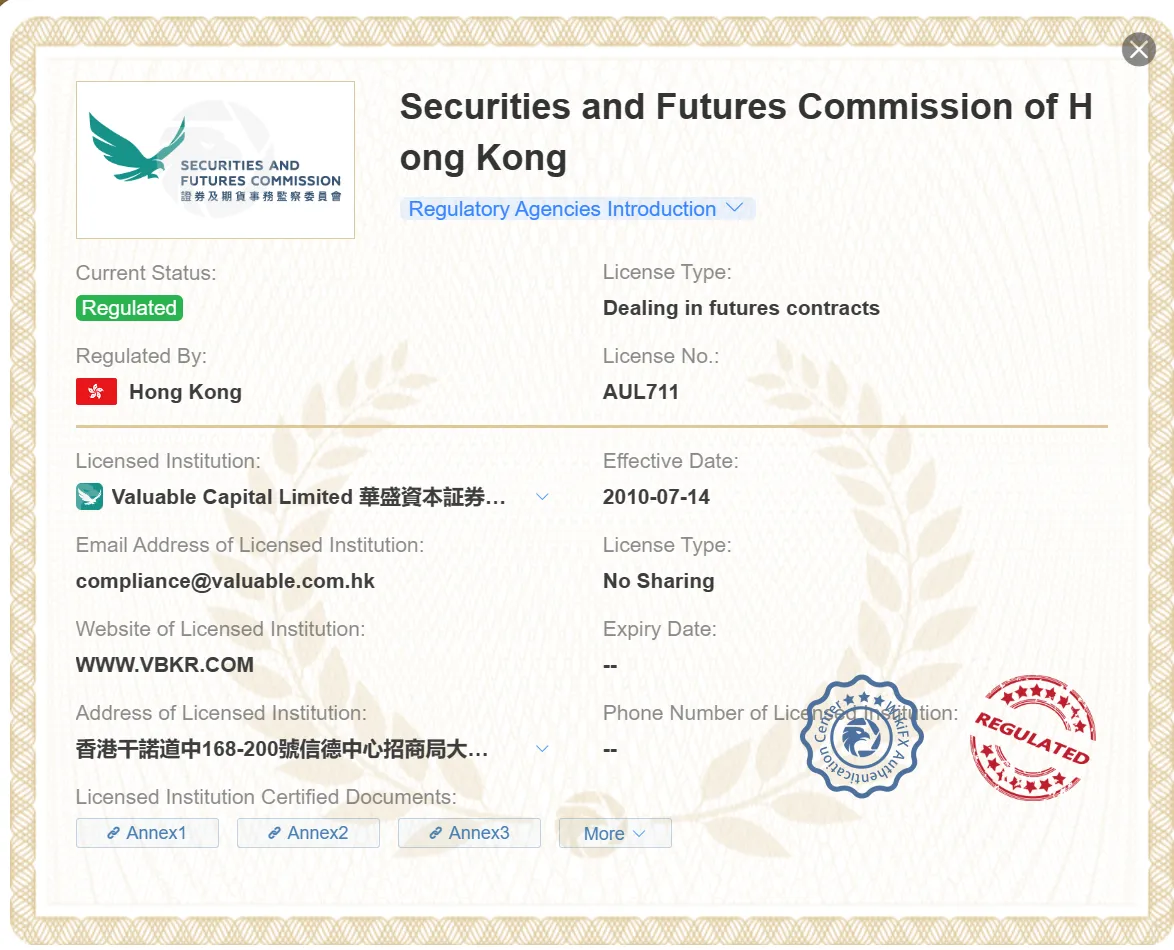
Task: Click the link icon in Annex1
Action: tap(113, 832)
